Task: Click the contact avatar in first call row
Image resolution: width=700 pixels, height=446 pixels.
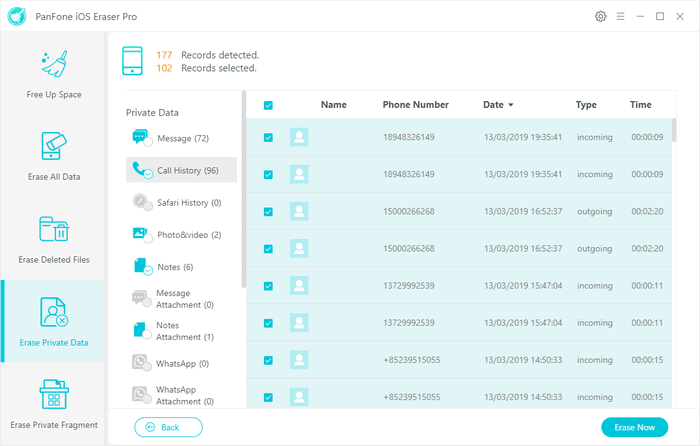Action: coord(299,137)
